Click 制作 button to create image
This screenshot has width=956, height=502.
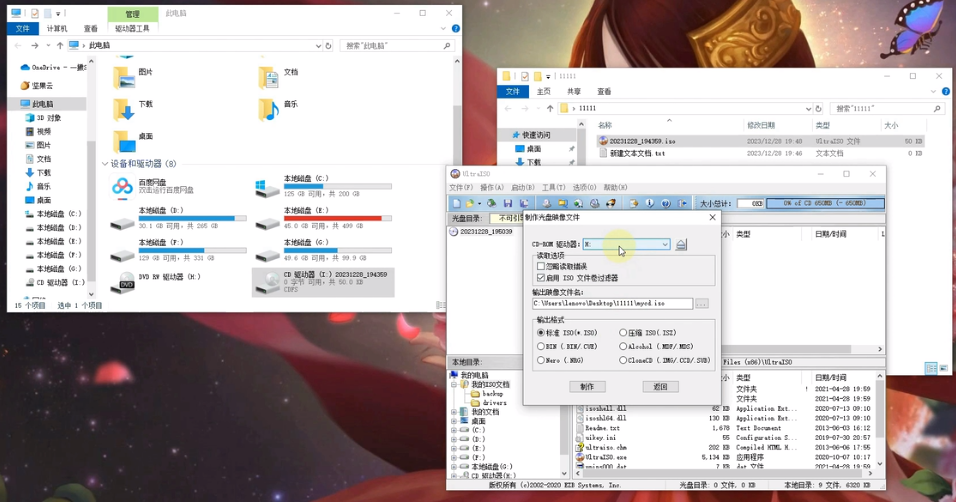[x=587, y=387]
